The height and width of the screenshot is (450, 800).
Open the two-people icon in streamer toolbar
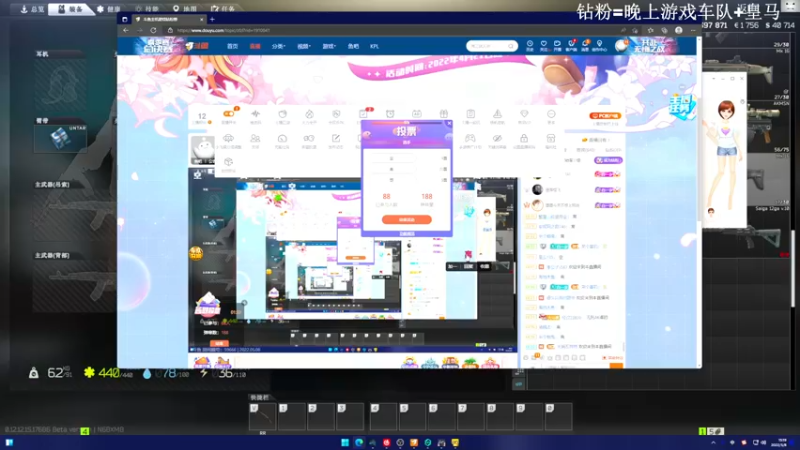tap(255, 138)
